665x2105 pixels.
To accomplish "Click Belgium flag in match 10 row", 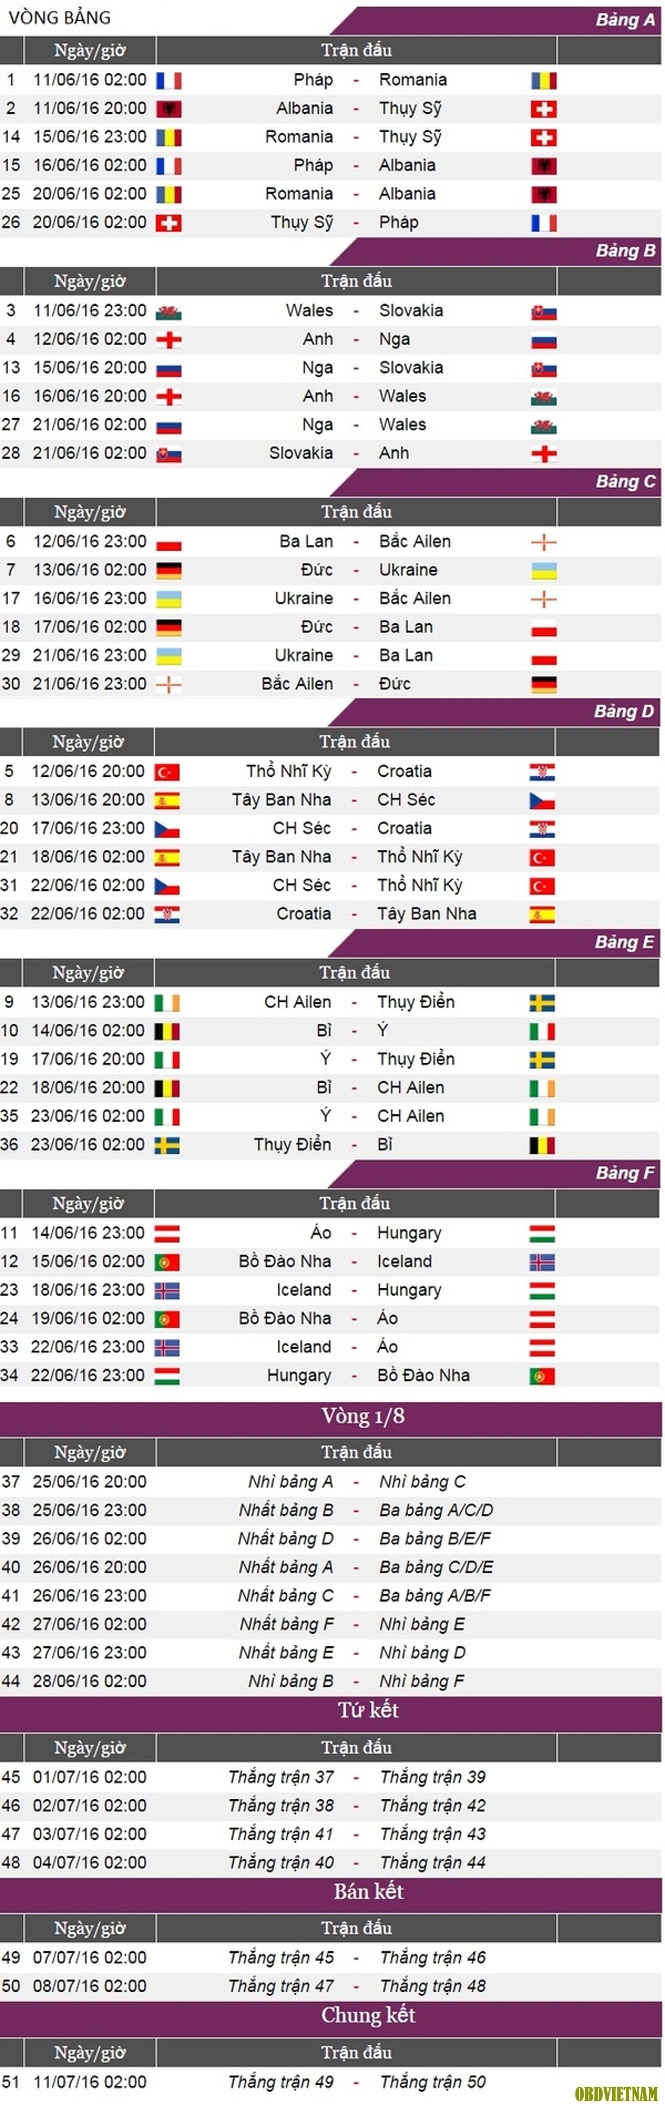I will coord(167,1032).
